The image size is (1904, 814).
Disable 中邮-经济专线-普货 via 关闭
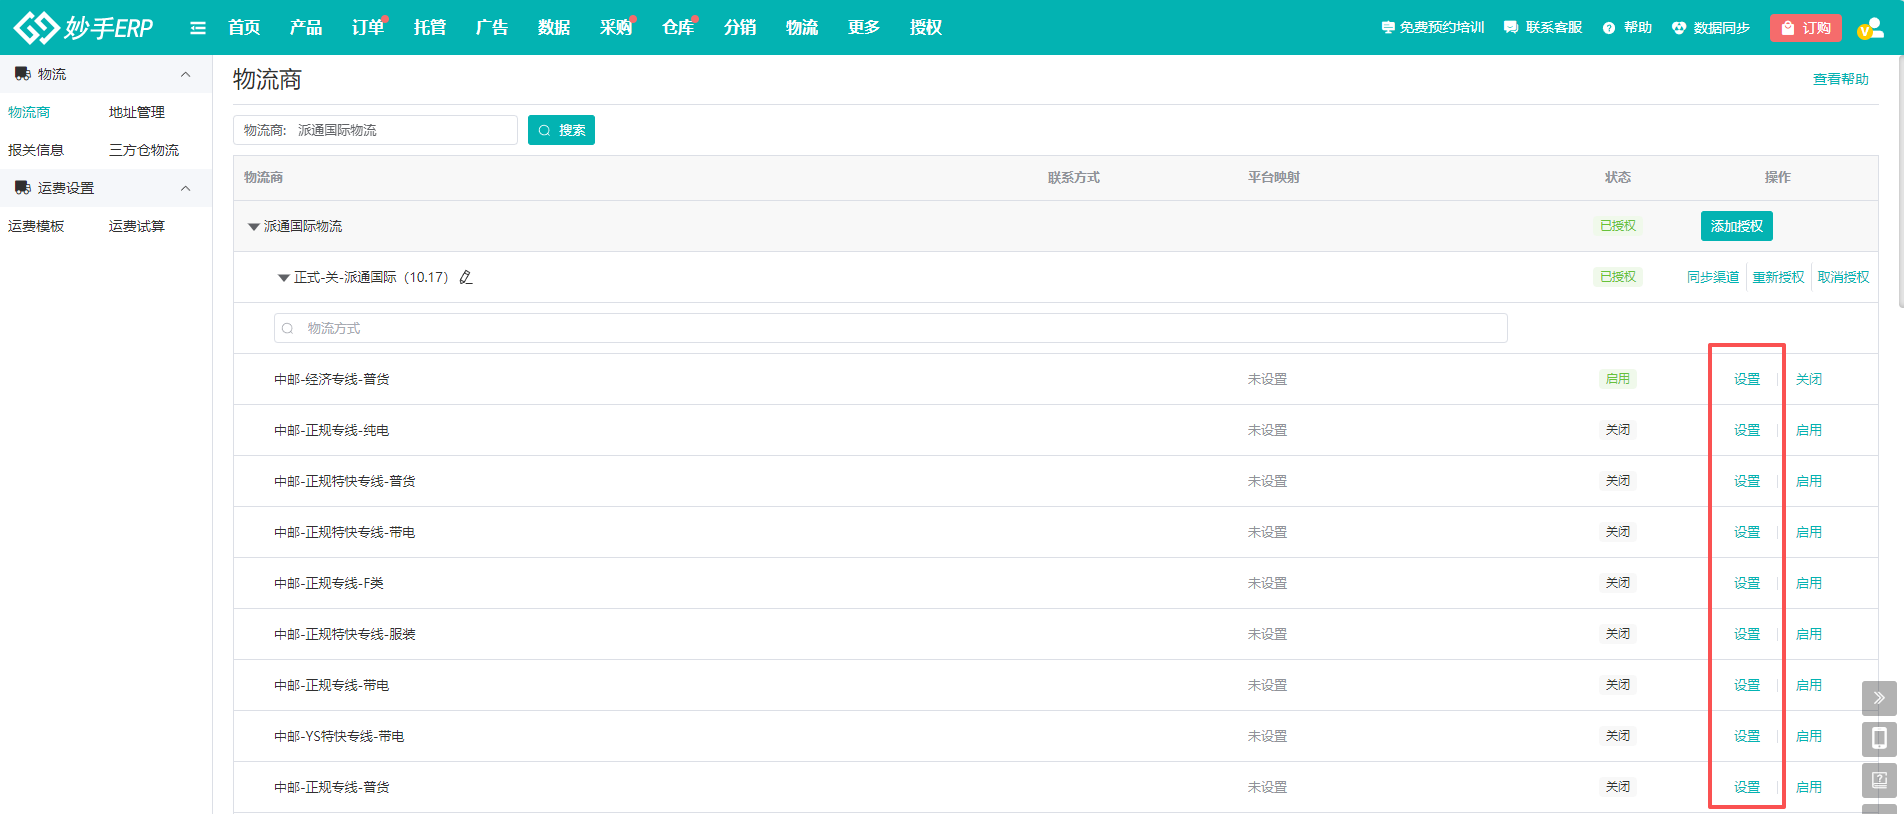1808,379
